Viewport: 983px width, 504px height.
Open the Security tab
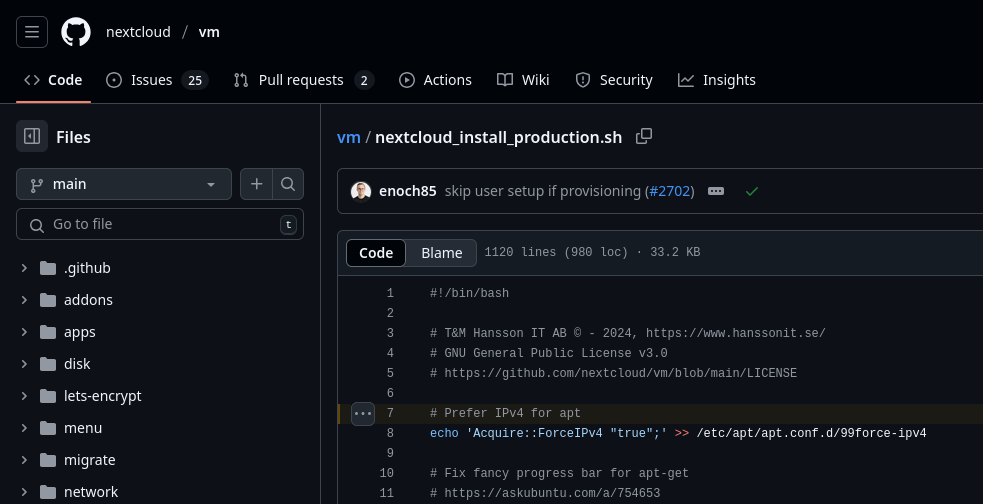(614, 80)
